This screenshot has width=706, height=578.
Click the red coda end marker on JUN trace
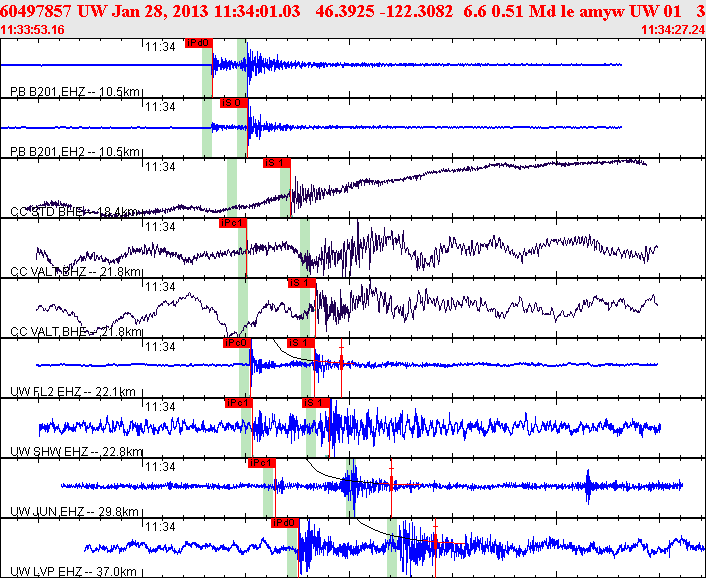tap(391, 485)
